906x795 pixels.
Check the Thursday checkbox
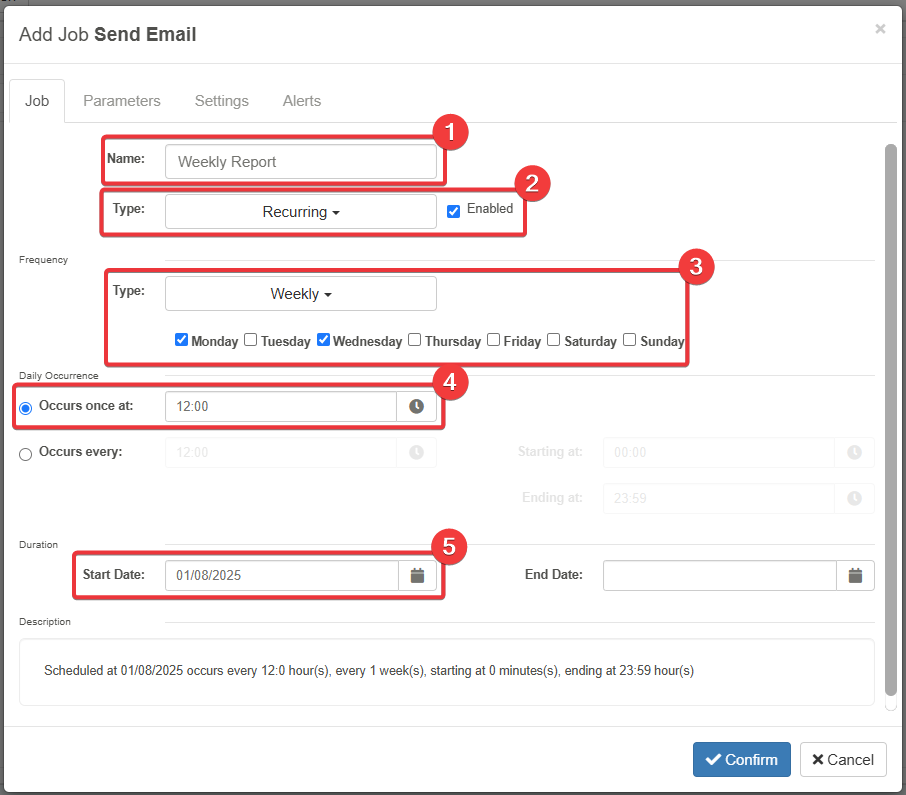pyautogui.click(x=414, y=340)
